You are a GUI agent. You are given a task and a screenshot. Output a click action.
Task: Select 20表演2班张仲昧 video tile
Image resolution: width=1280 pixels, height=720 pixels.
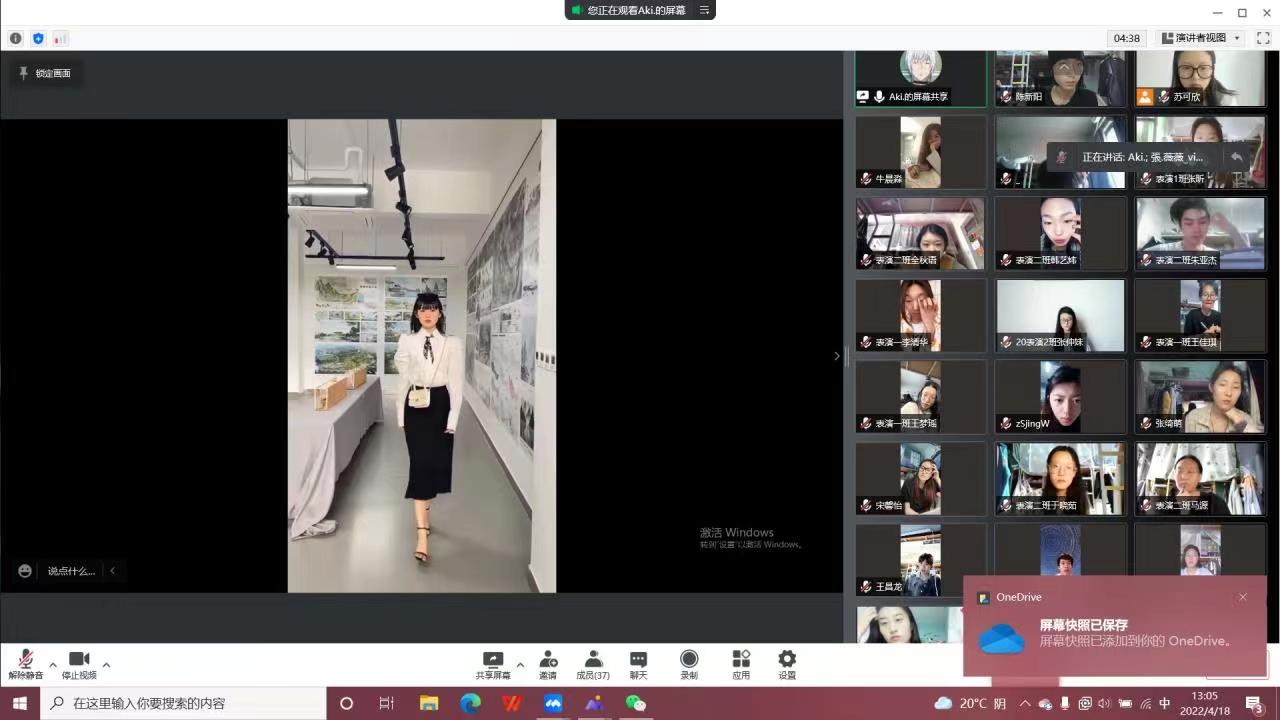pyautogui.click(x=1060, y=315)
